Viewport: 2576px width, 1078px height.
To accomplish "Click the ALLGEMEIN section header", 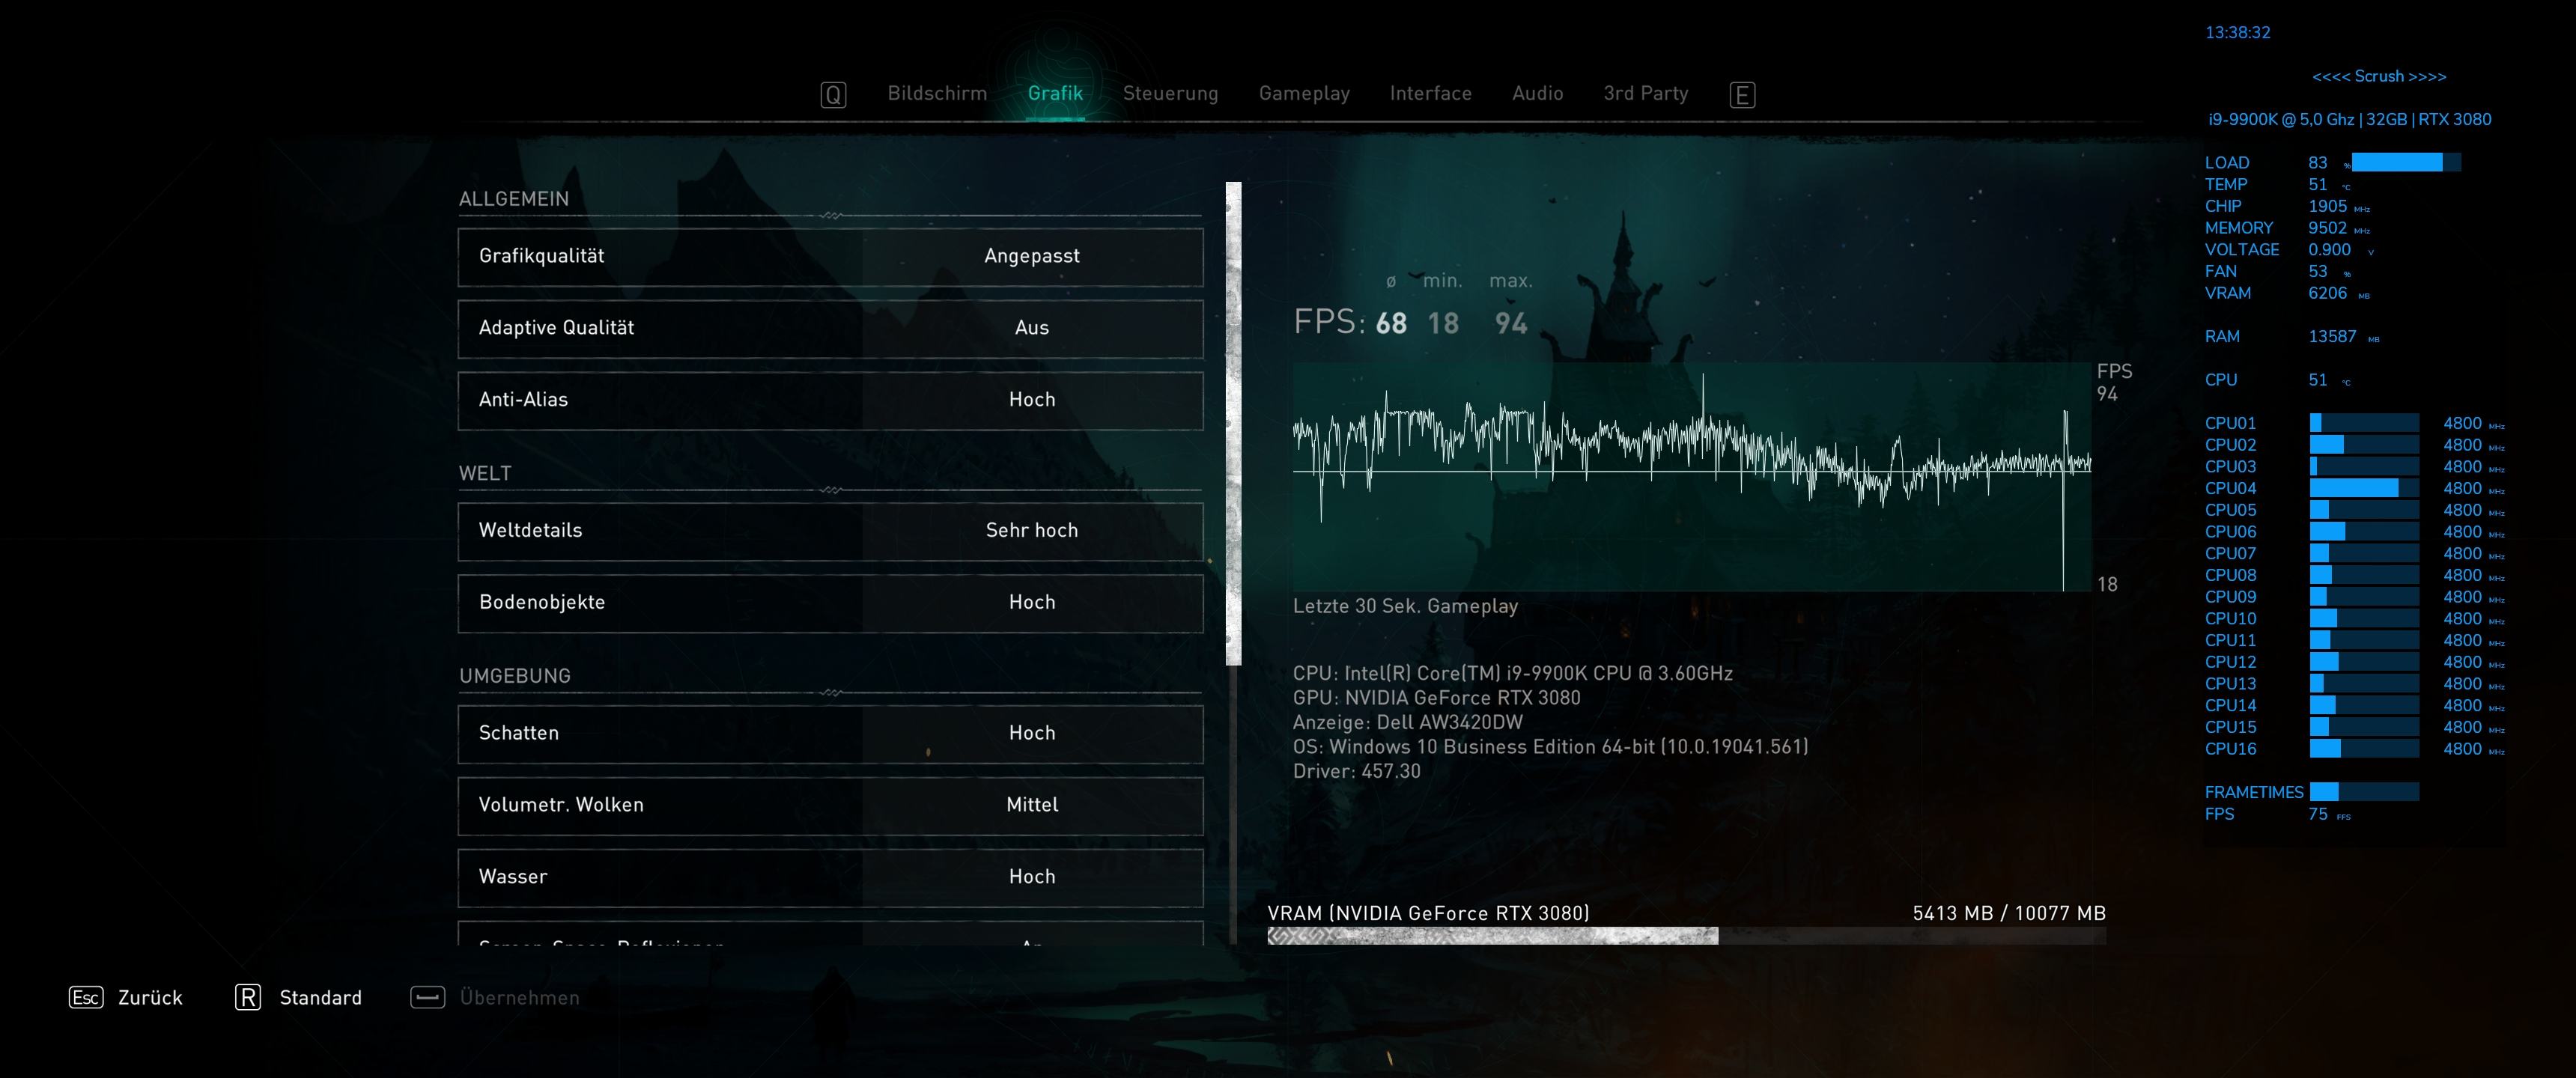I will click(514, 198).
